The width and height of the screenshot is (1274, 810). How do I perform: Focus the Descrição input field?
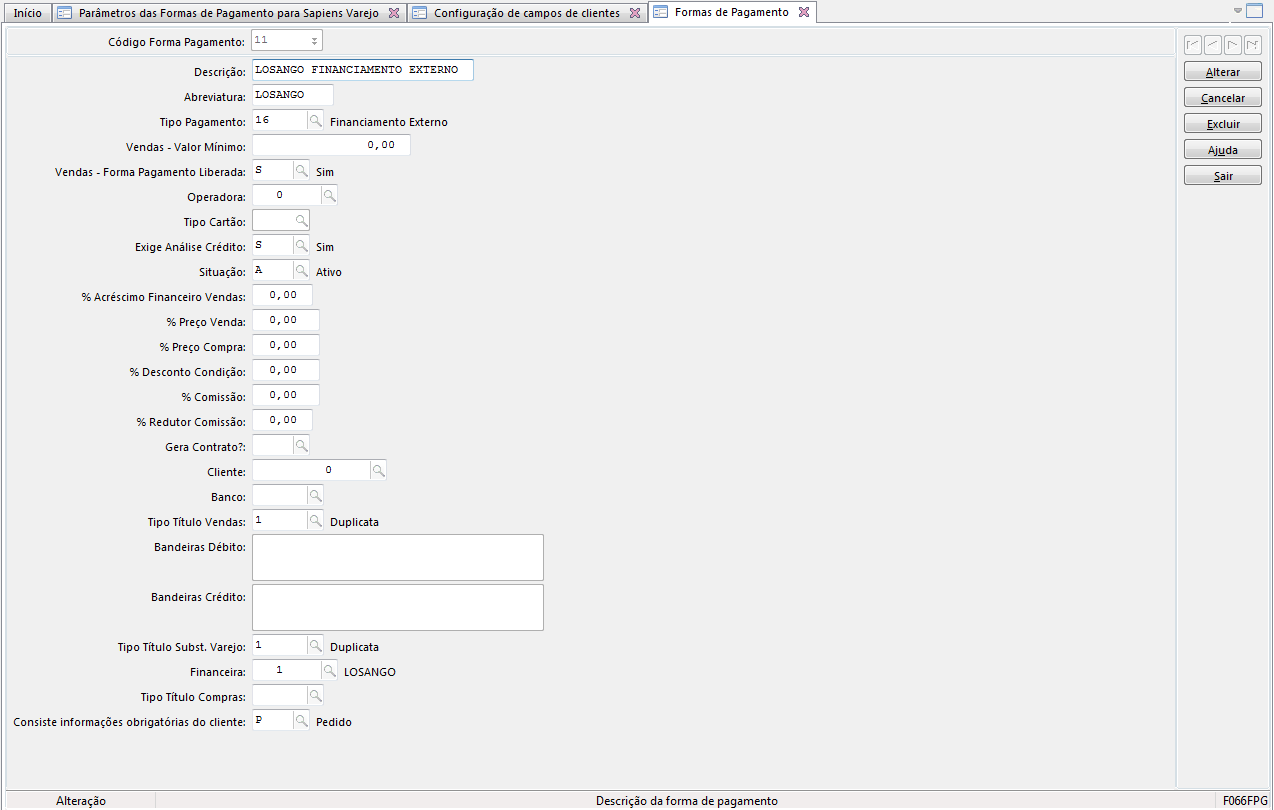[x=362, y=70]
